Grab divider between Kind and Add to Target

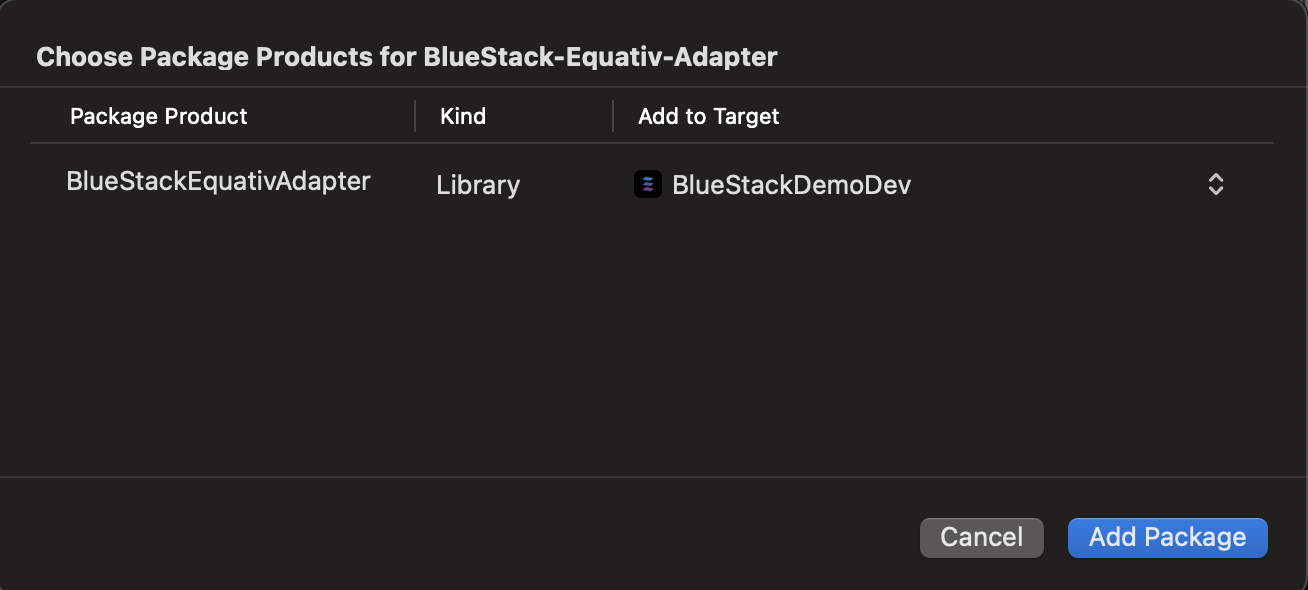613,116
